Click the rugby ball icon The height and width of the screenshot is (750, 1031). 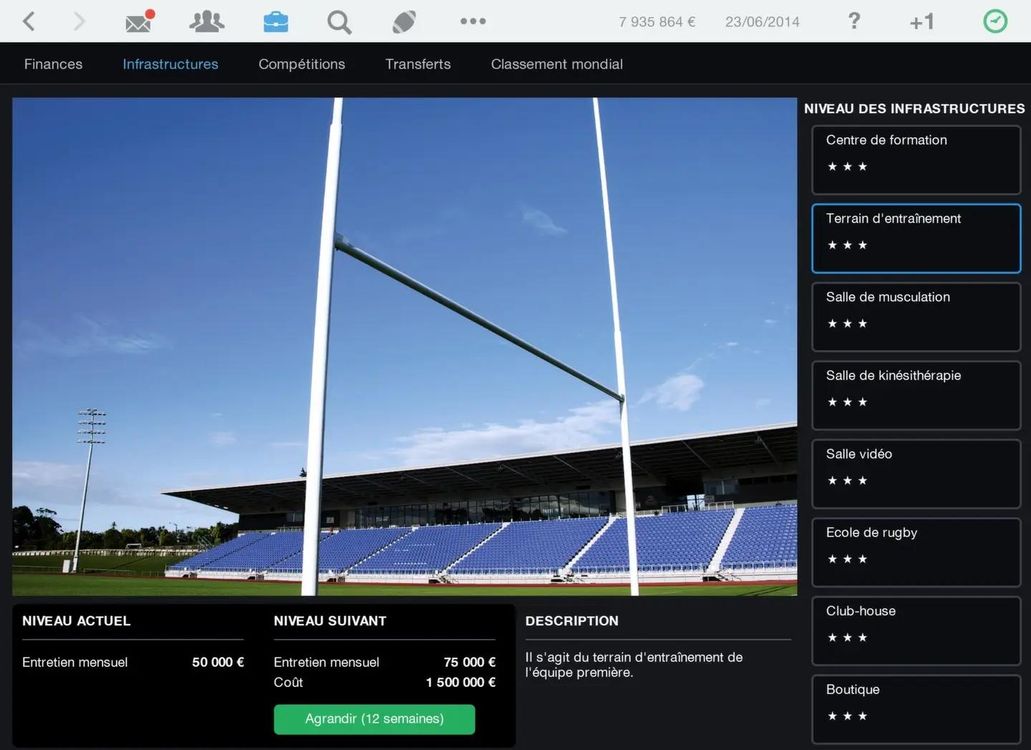point(404,21)
